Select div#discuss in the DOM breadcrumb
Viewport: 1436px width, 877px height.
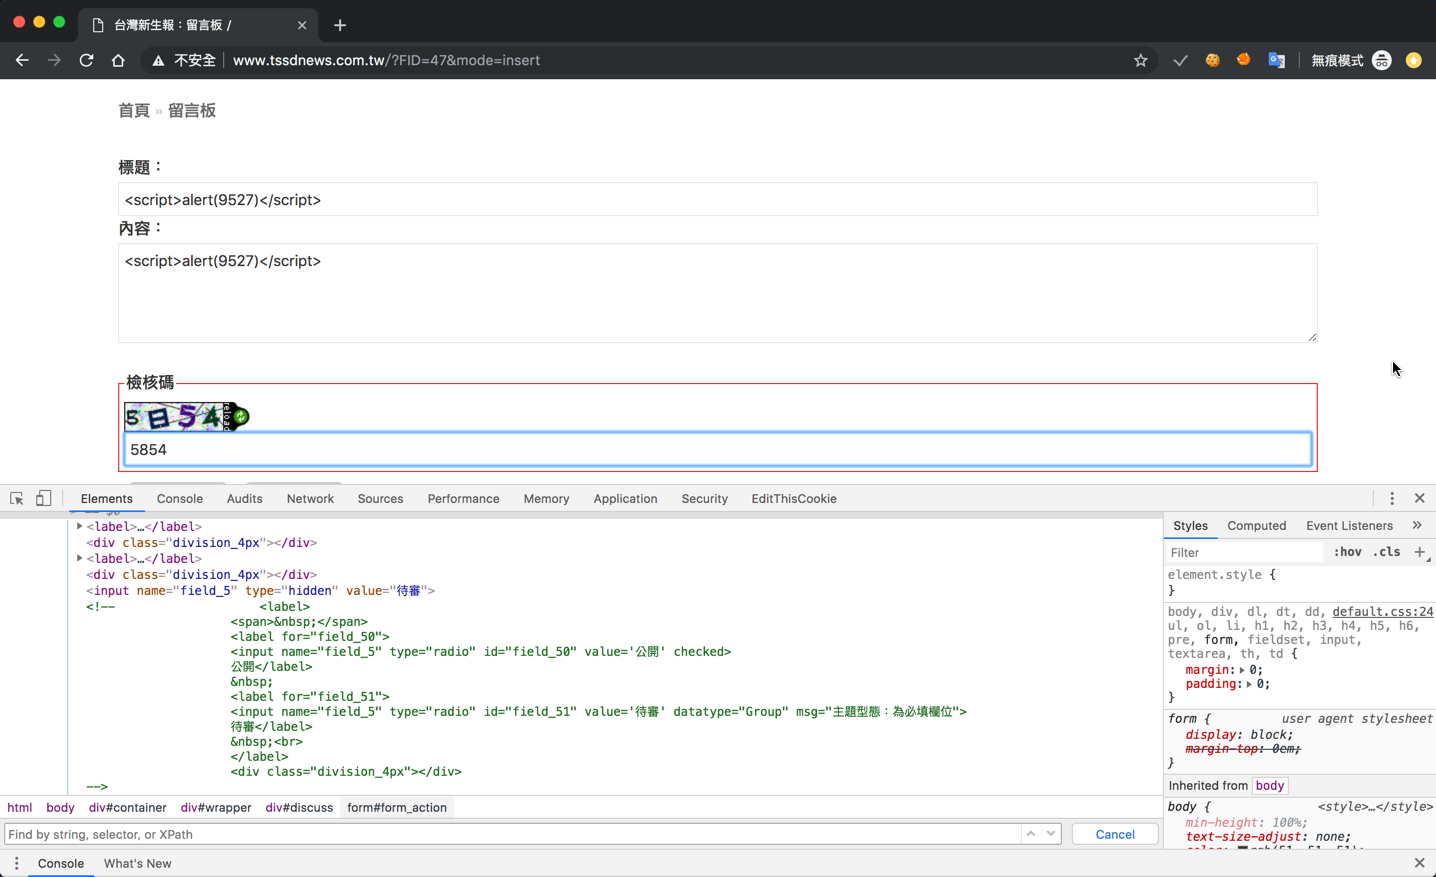point(299,808)
